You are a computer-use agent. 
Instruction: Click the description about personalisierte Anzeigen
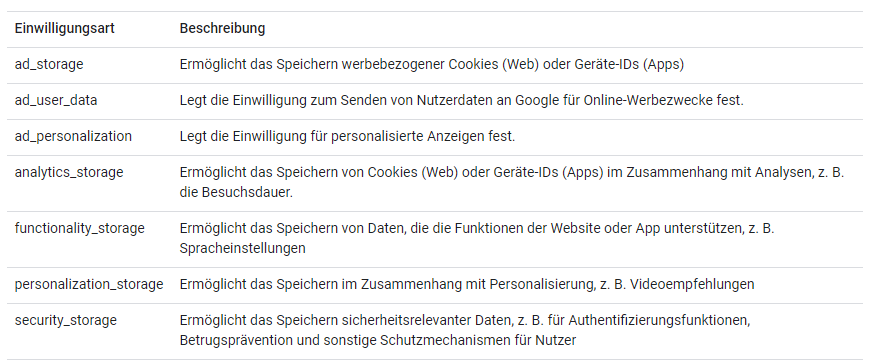pyautogui.click(x=347, y=136)
